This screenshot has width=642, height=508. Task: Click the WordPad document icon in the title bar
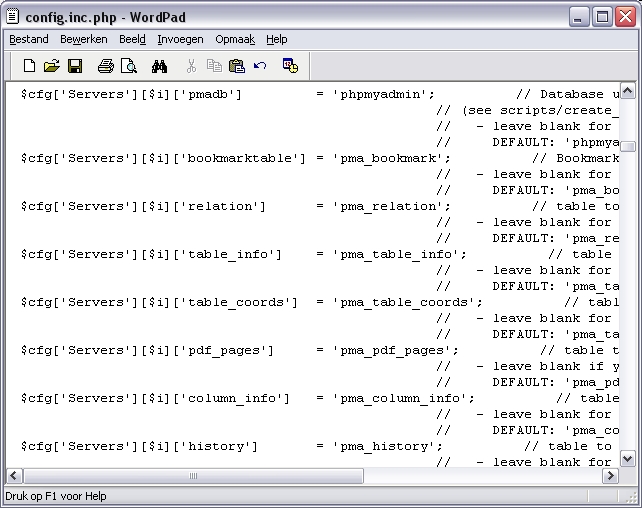coord(13,17)
